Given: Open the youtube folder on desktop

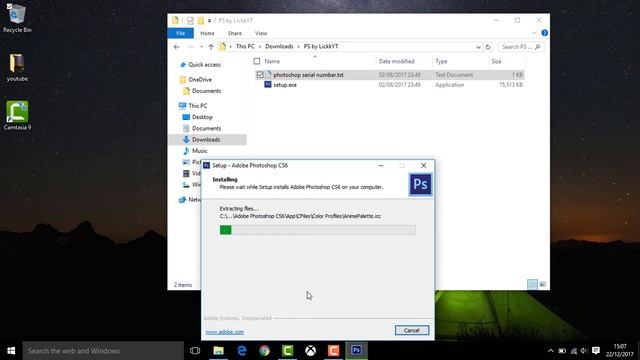Looking at the screenshot, I should tap(17, 68).
